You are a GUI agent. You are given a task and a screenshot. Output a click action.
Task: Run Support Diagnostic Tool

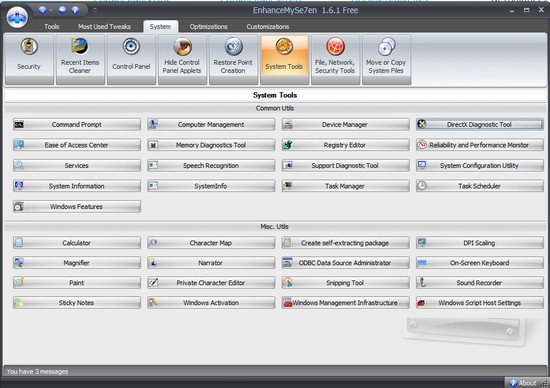[x=346, y=166]
